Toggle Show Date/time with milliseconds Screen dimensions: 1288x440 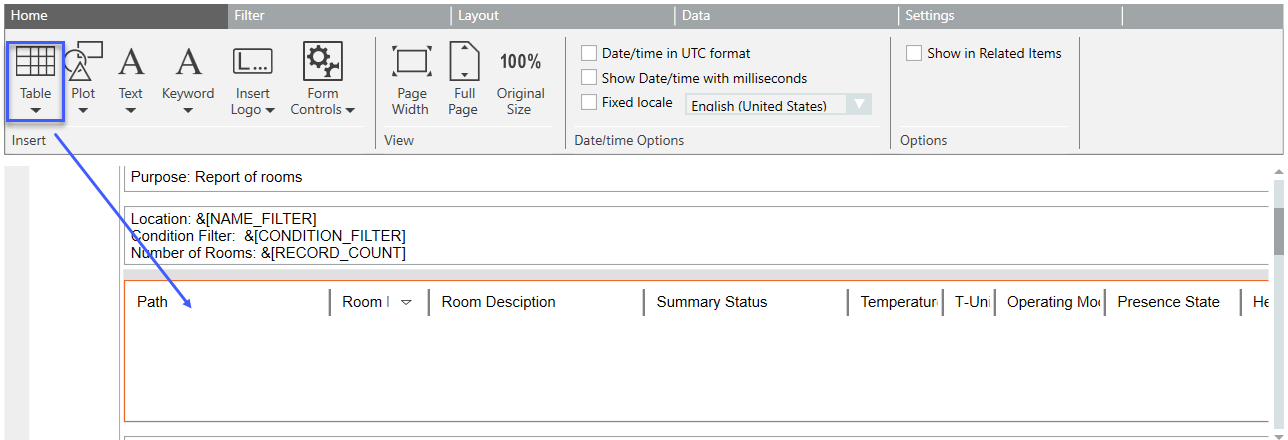(x=589, y=78)
